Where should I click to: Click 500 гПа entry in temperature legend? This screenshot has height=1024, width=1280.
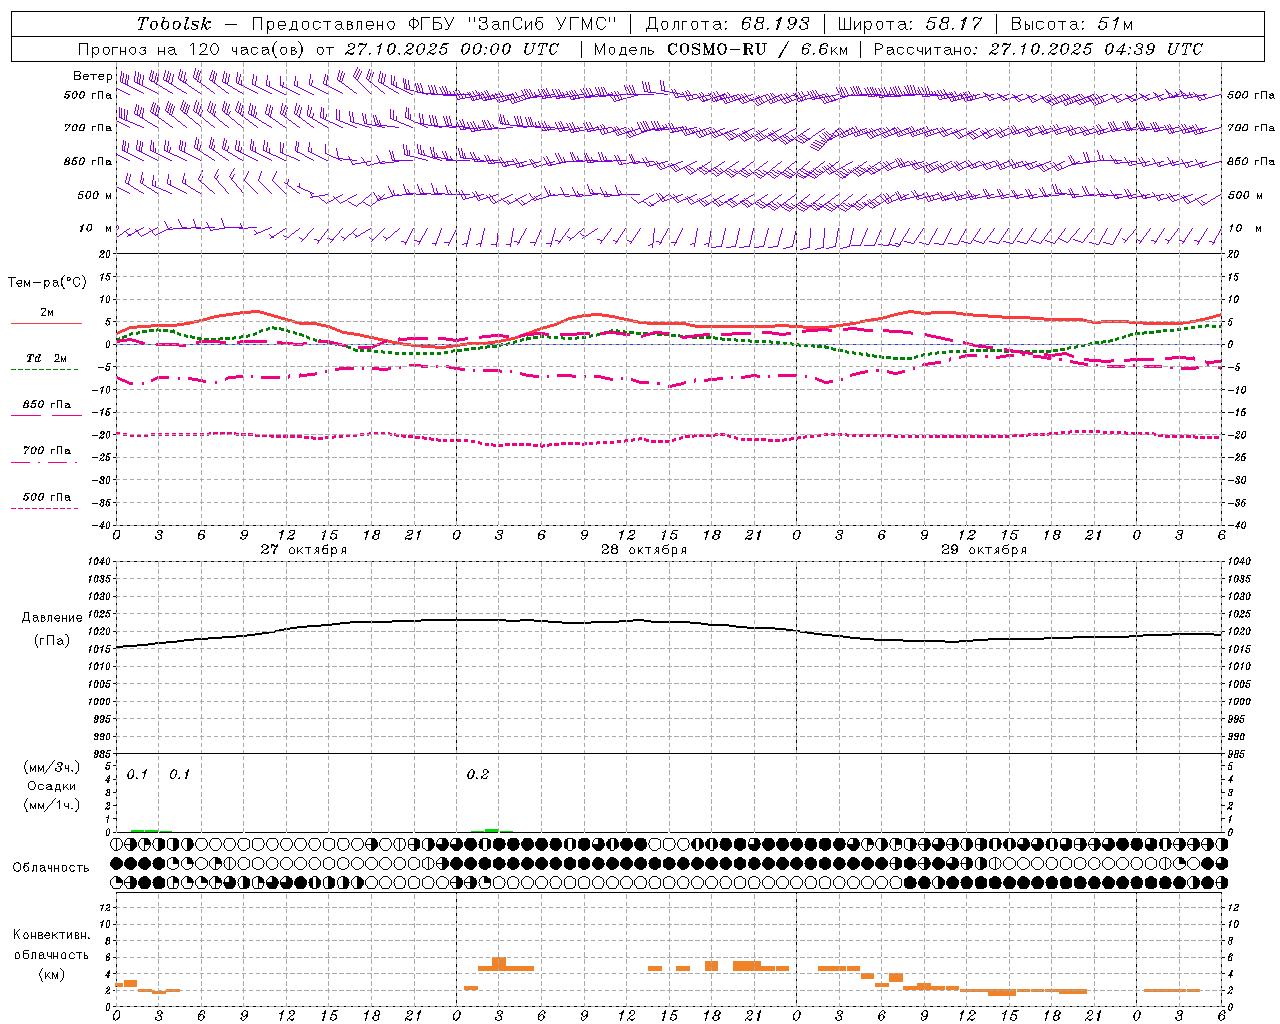[47, 497]
